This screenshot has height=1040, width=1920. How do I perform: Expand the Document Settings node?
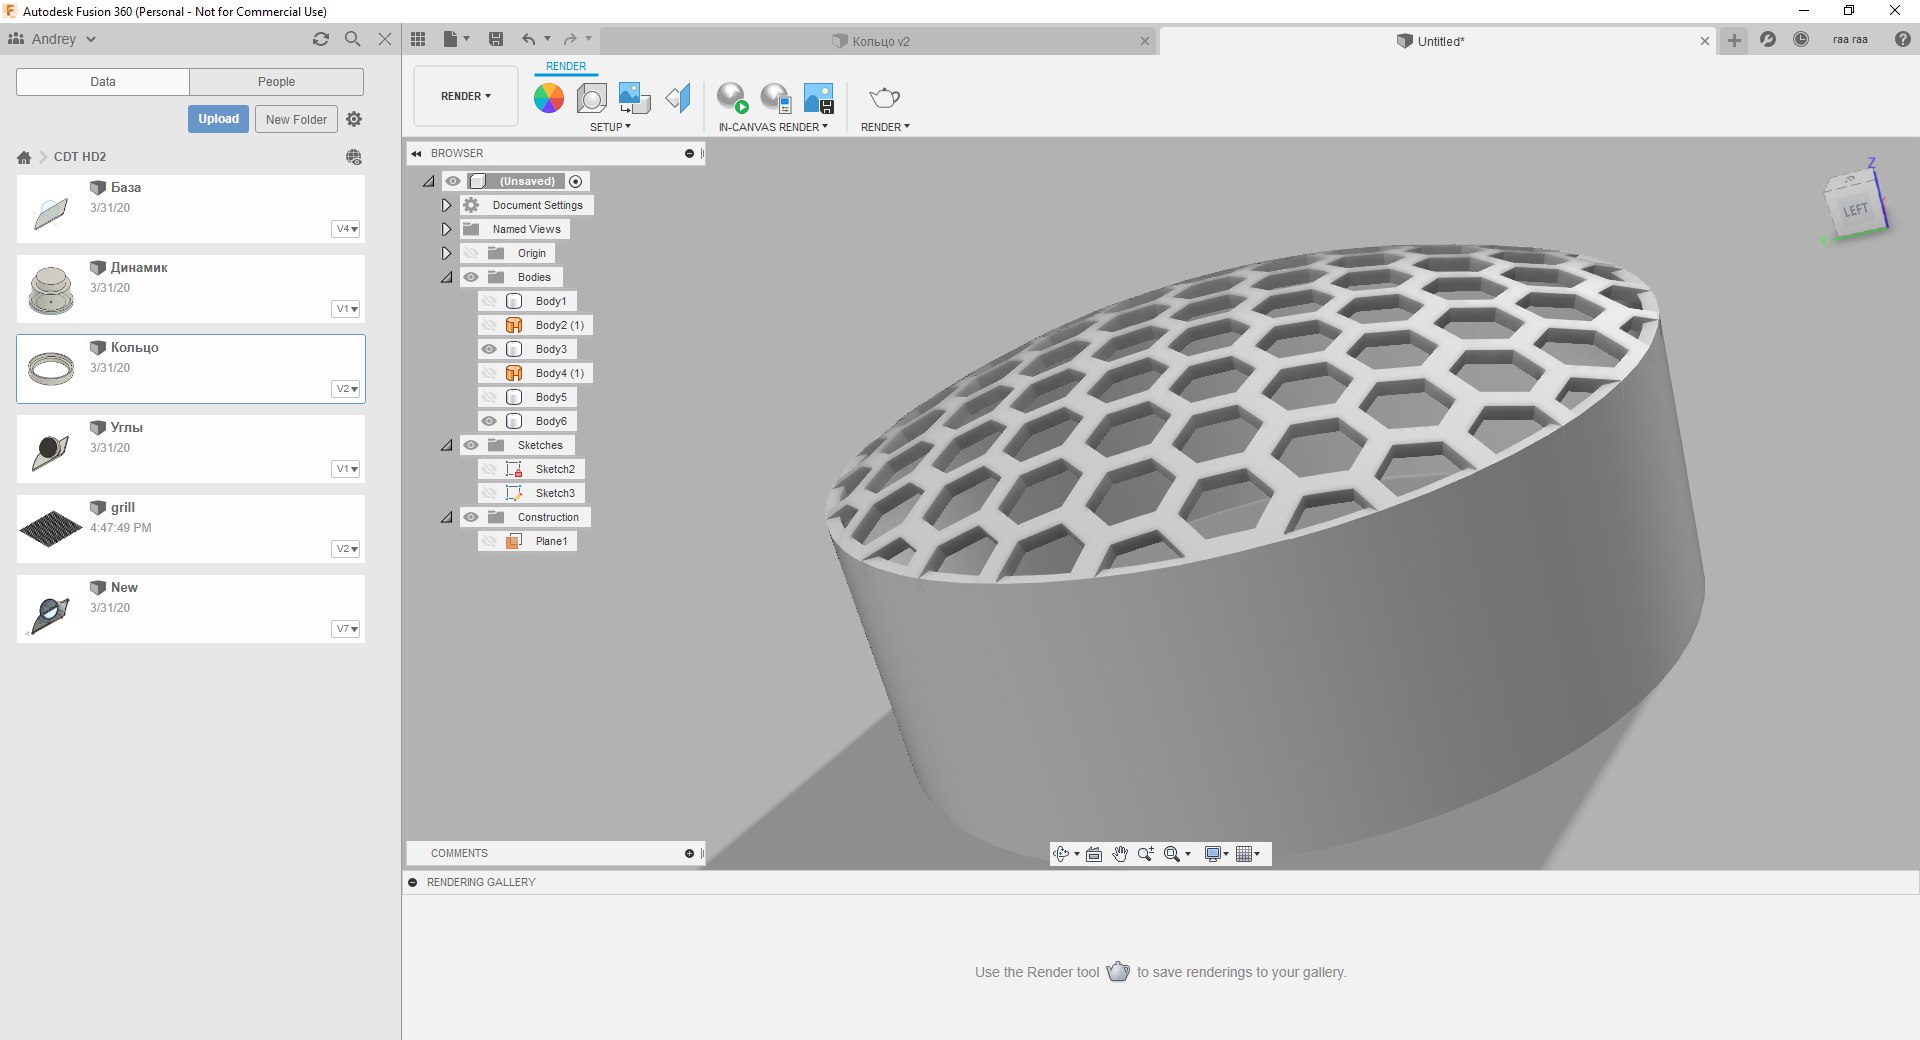pos(446,205)
